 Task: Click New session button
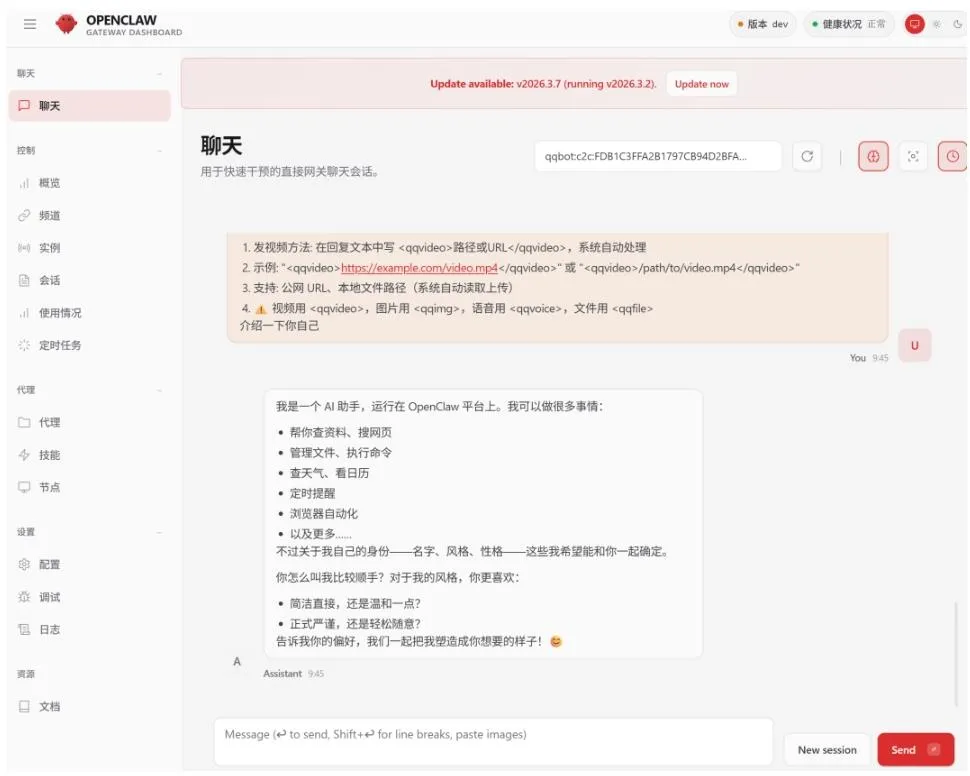tap(827, 750)
